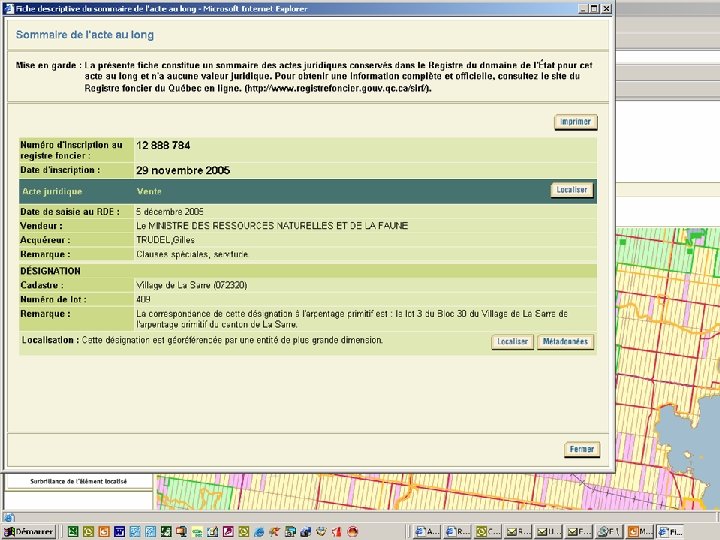720x540 pixels.
Task: Click the registration number 12 888 784
Action: 163,146
